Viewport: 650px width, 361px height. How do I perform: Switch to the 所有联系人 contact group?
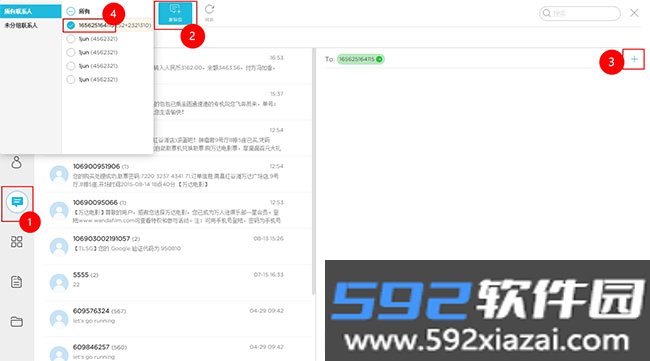click(31, 11)
